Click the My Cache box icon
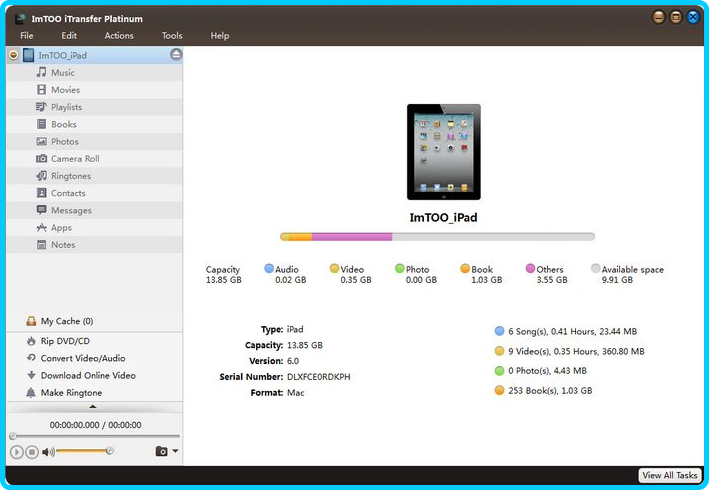The width and height of the screenshot is (709, 490). [x=31, y=321]
